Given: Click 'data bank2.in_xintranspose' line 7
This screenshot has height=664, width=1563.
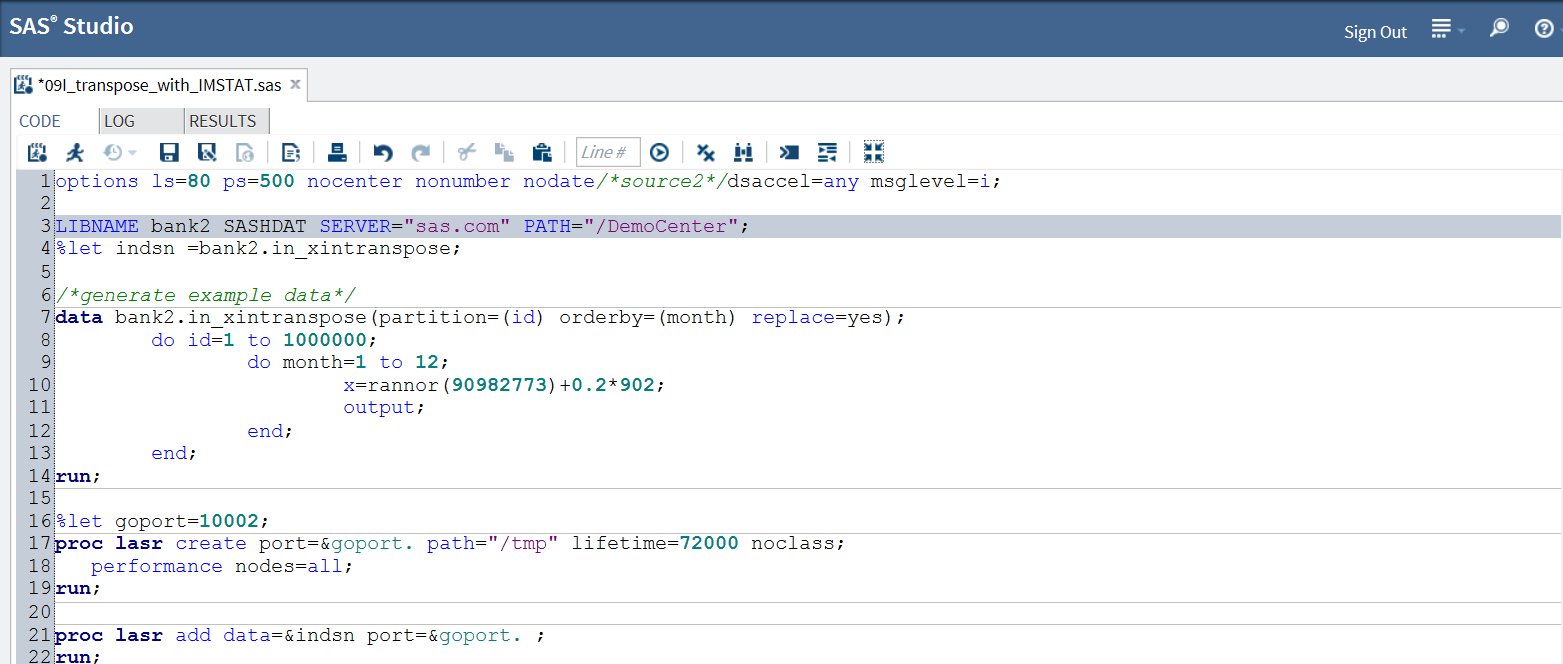Looking at the screenshot, I should [x=480, y=317].
